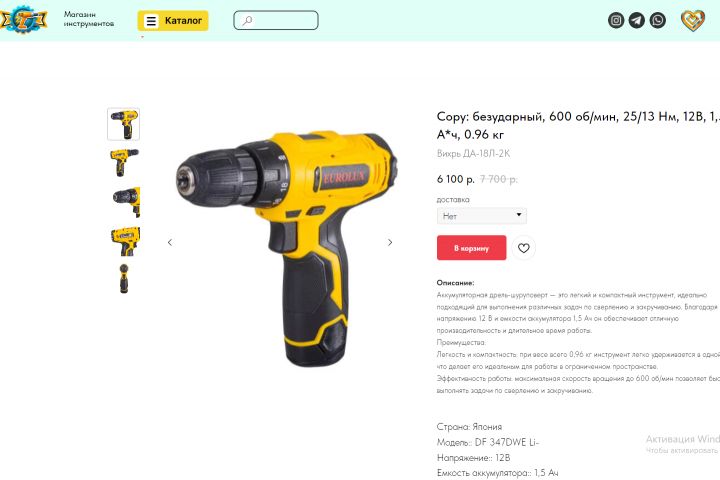Click the gear store logo
The height and width of the screenshot is (480, 720).
pos(23,20)
